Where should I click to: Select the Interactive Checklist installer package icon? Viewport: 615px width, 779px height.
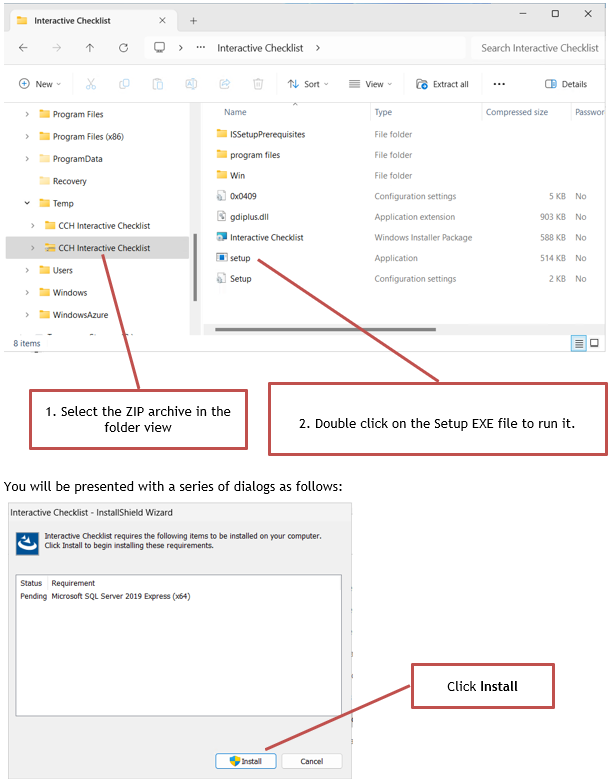point(222,237)
